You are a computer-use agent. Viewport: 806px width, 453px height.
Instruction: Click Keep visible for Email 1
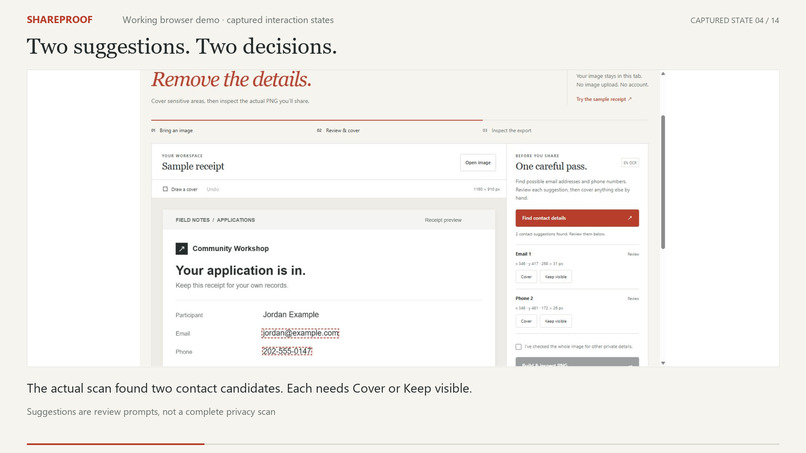[556, 277]
